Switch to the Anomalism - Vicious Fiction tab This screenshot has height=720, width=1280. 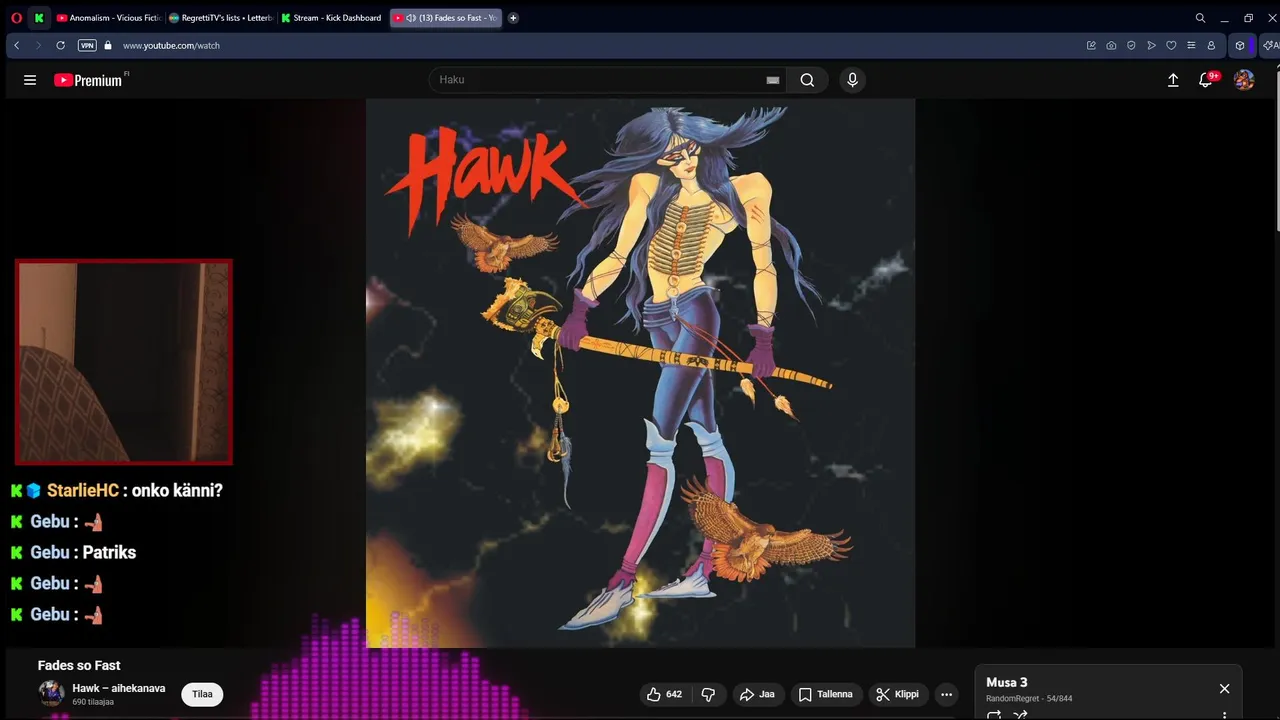[x=108, y=18]
